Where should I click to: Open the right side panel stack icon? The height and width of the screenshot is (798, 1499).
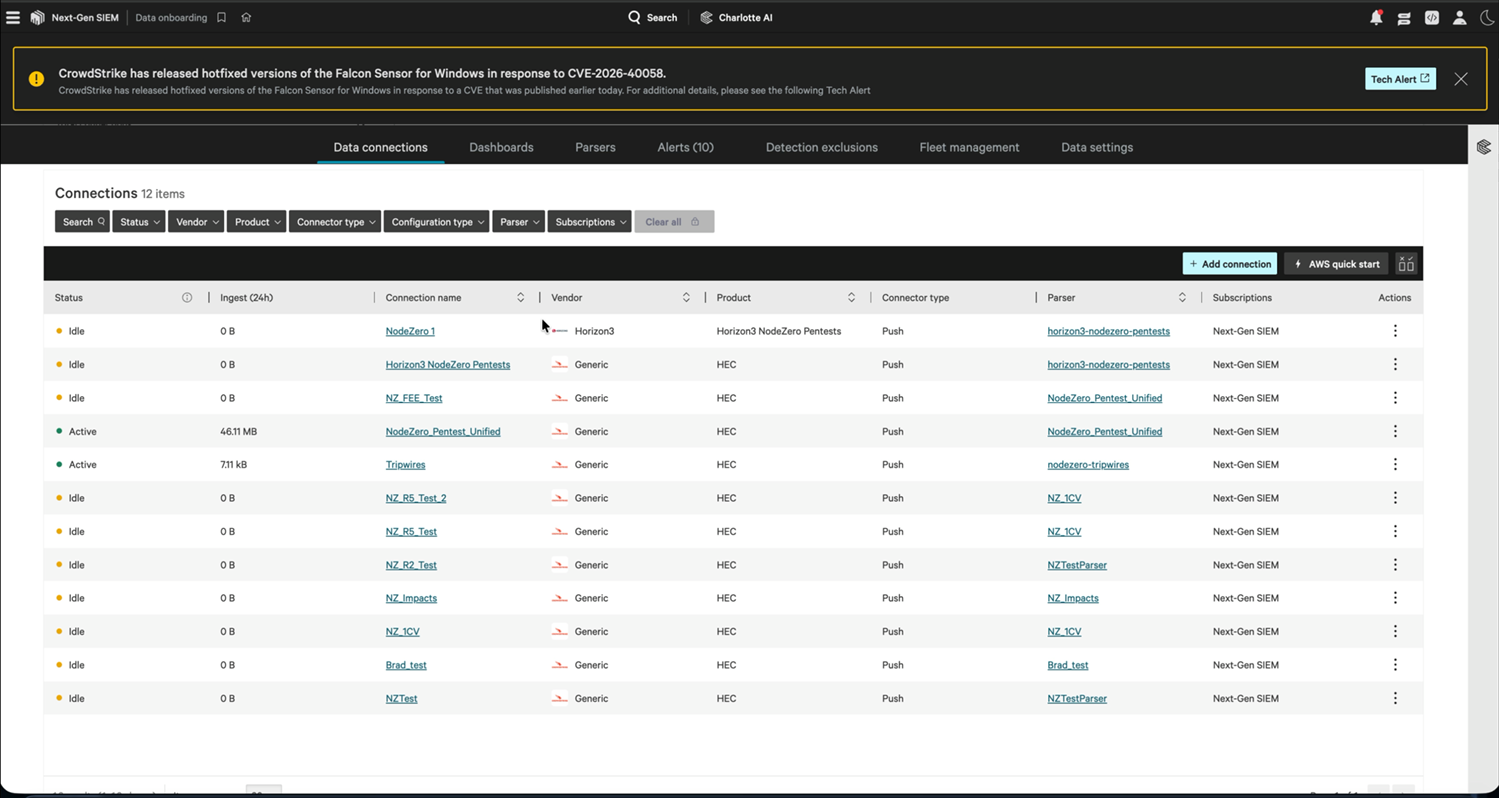[1484, 147]
